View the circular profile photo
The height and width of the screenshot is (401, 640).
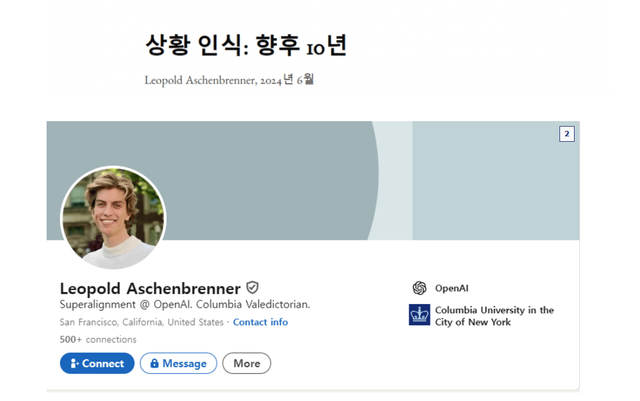[x=113, y=218]
